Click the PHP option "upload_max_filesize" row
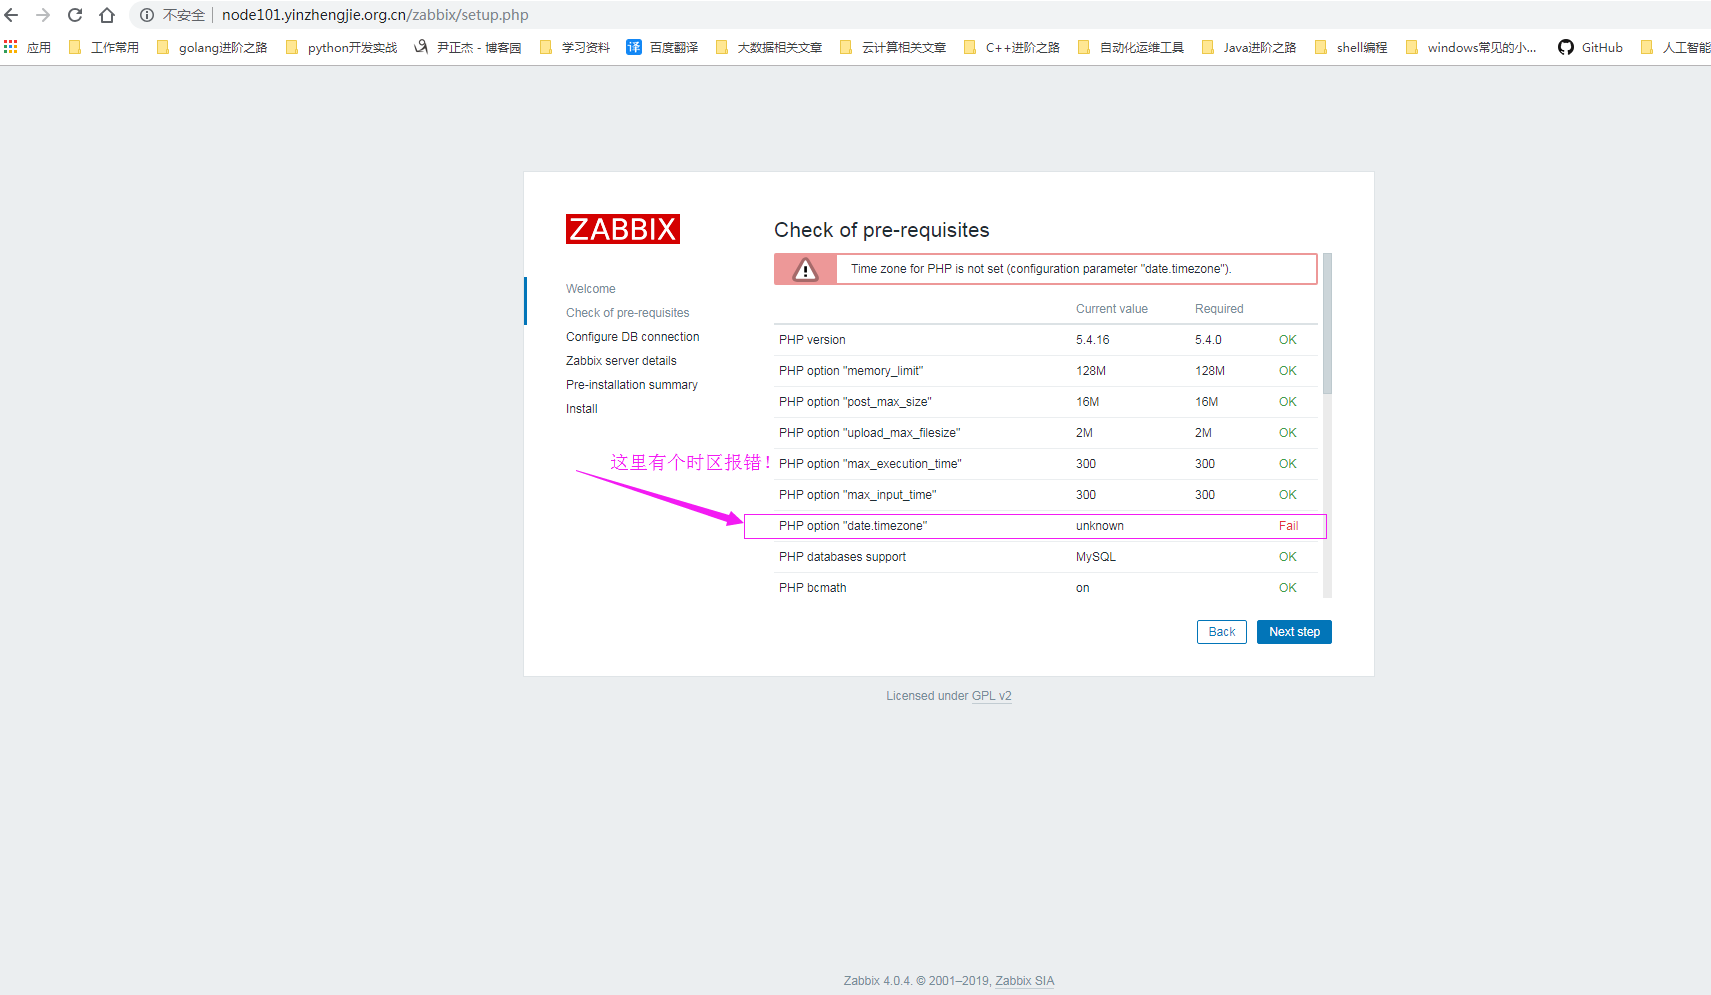This screenshot has height=995, width=1711. [1046, 433]
